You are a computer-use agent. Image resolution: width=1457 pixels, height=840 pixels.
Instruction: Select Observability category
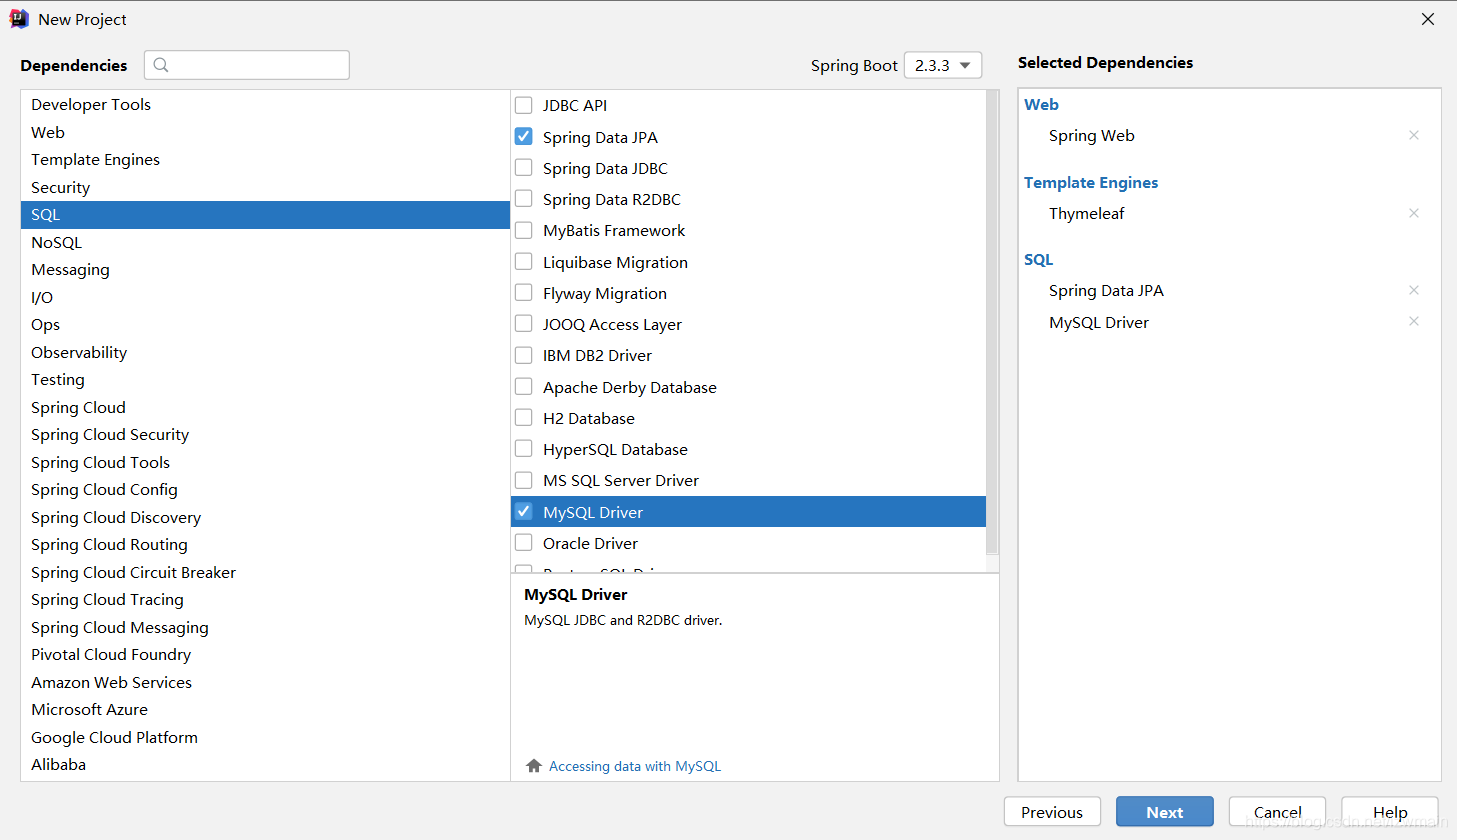click(265, 352)
